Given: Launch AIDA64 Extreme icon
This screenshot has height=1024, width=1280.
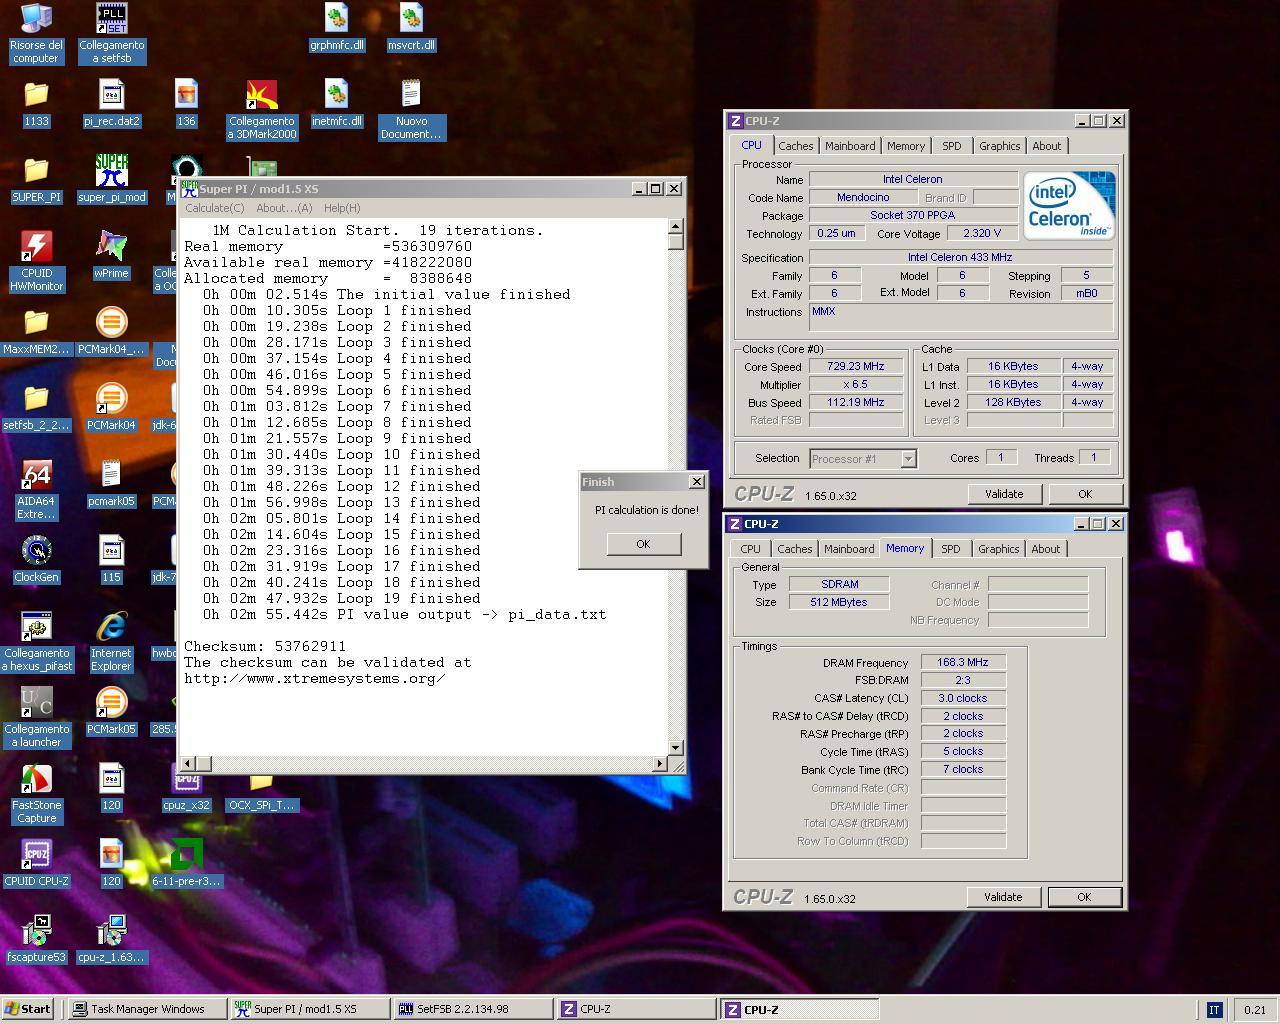Looking at the screenshot, I should pos(36,475).
